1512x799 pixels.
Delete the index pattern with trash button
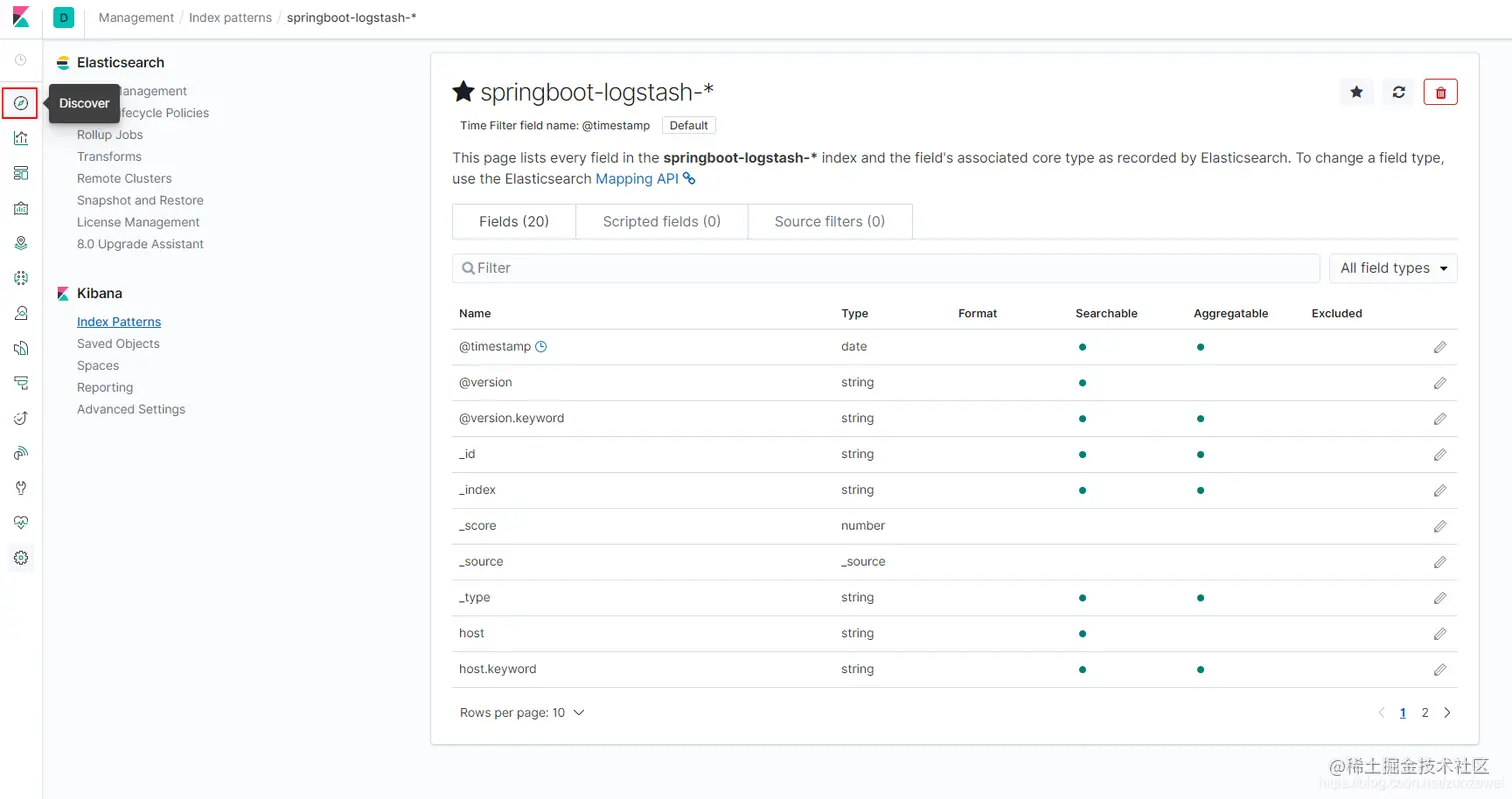pyautogui.click(x=1440, y=92)
